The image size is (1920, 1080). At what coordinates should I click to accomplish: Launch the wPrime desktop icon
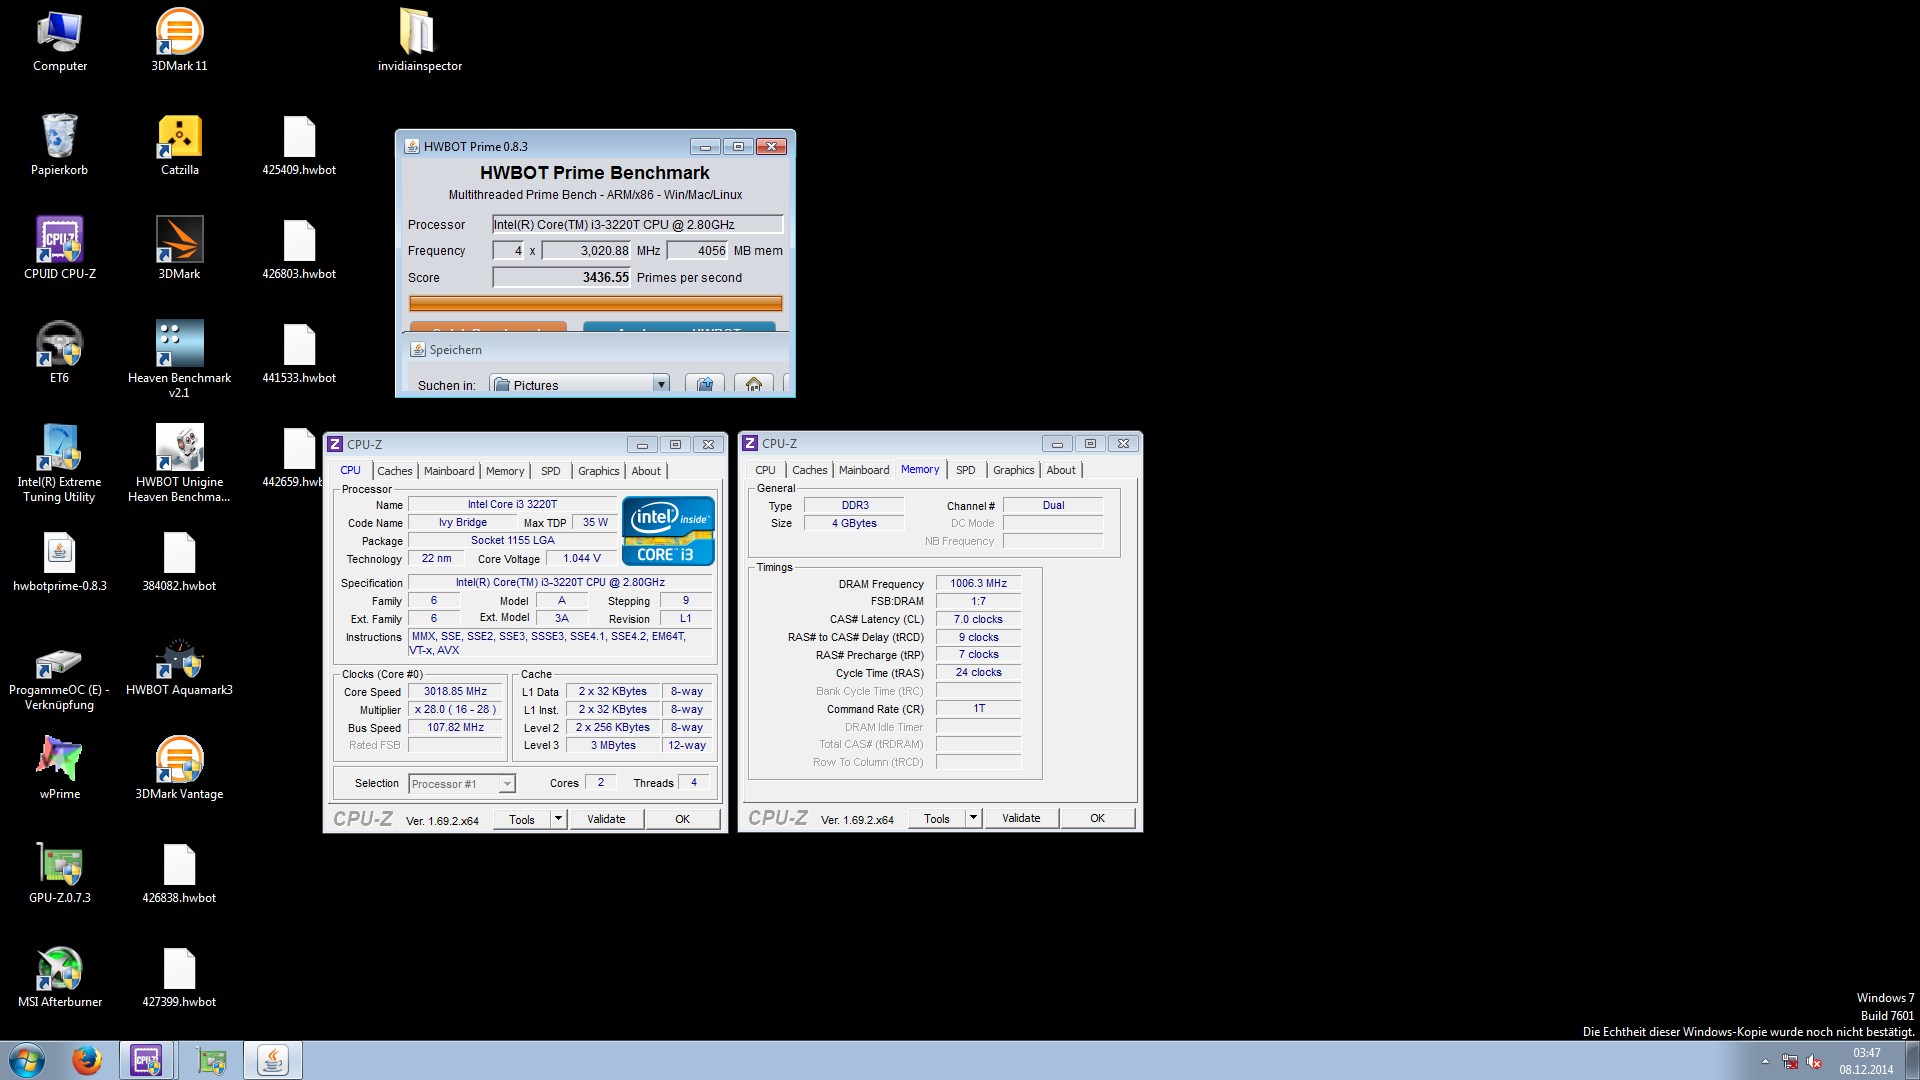coord(60,768)
